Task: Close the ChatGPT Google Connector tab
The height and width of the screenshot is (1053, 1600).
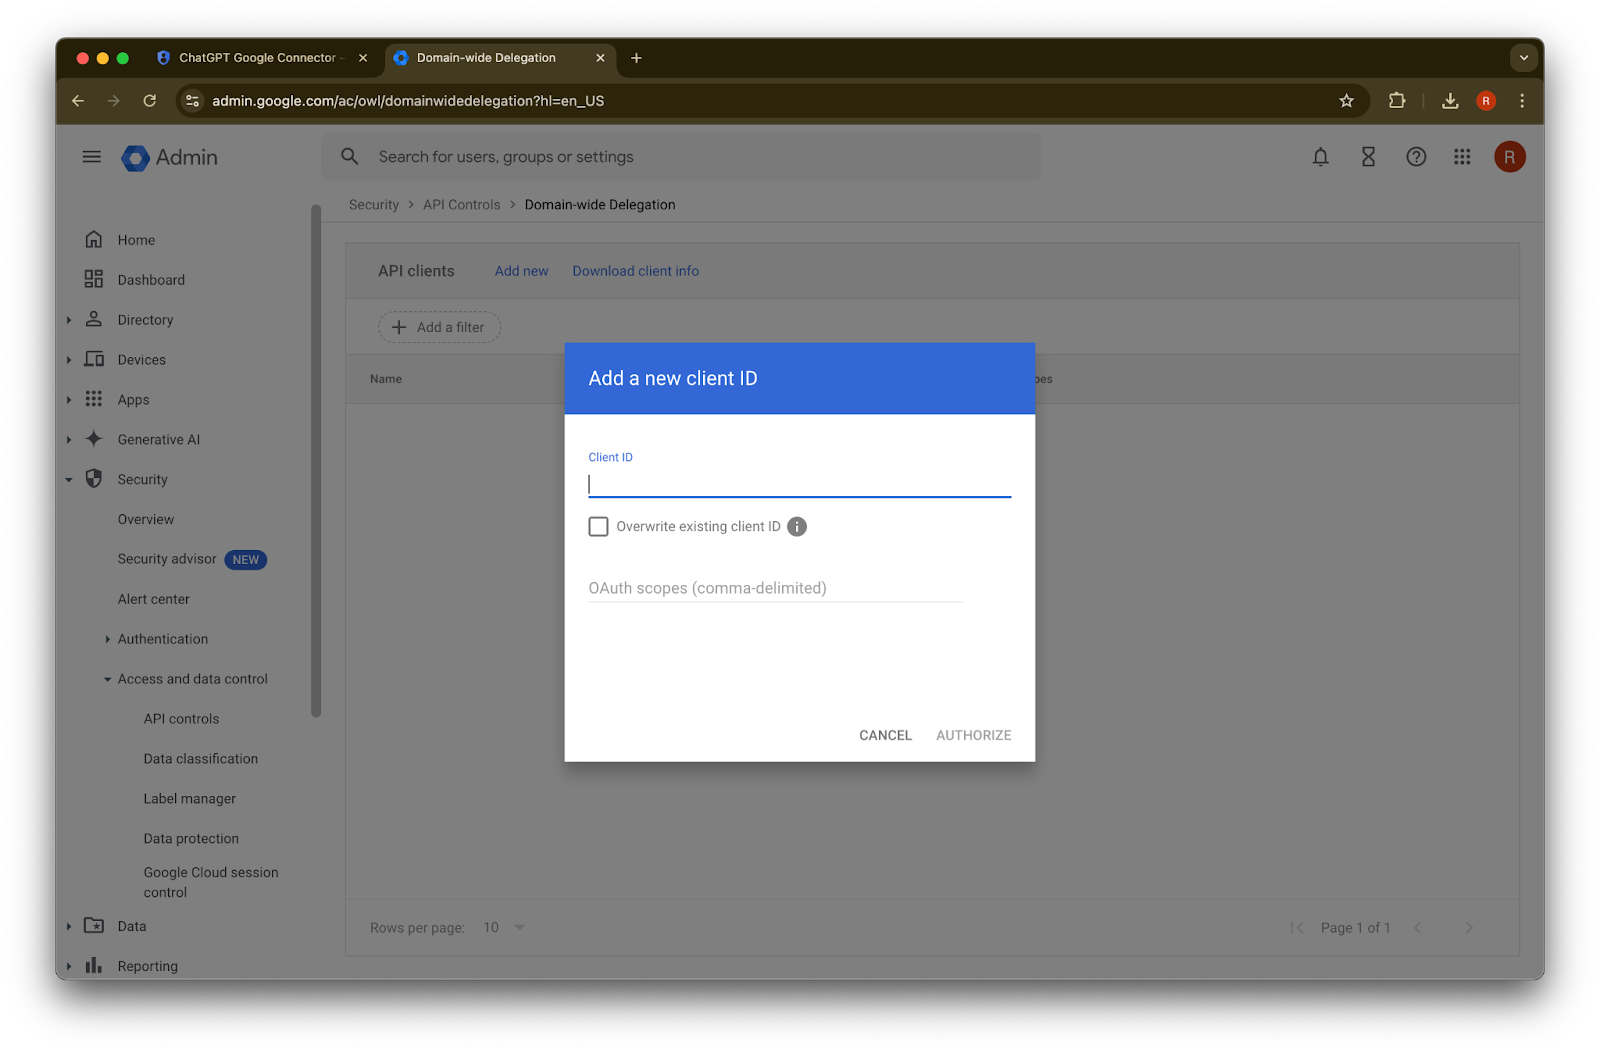Action: pos(363,58)
